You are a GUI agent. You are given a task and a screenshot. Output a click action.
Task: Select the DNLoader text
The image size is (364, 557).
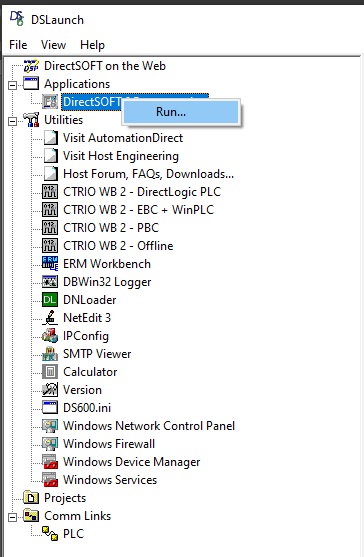coord(89,300)
